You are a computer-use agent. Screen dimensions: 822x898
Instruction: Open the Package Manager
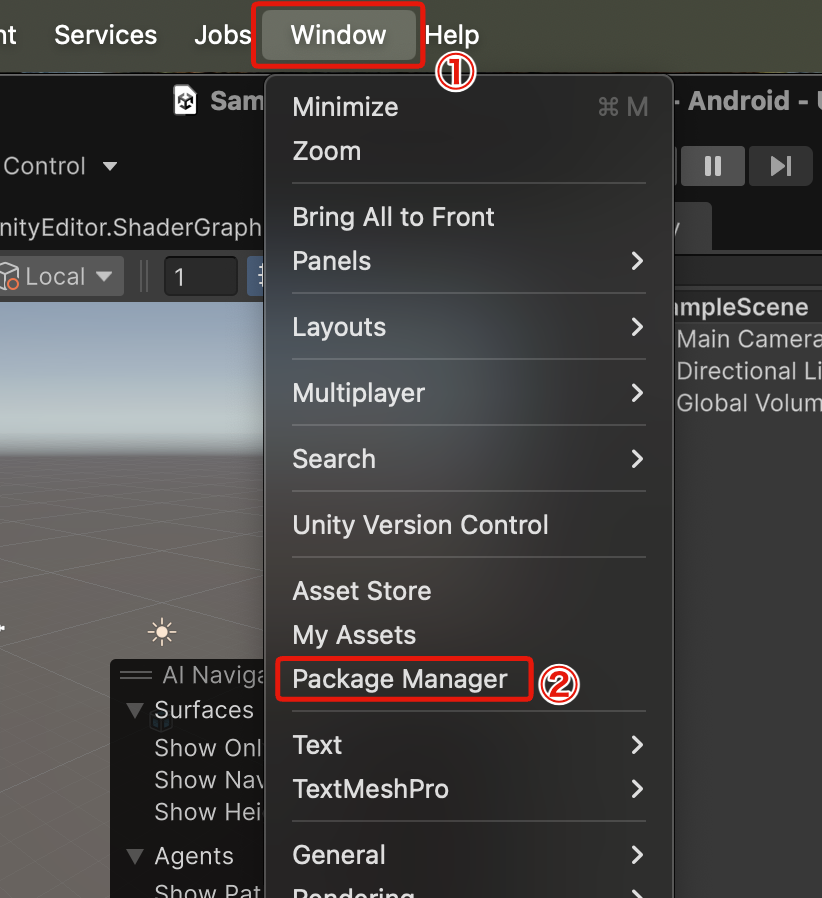403,679
